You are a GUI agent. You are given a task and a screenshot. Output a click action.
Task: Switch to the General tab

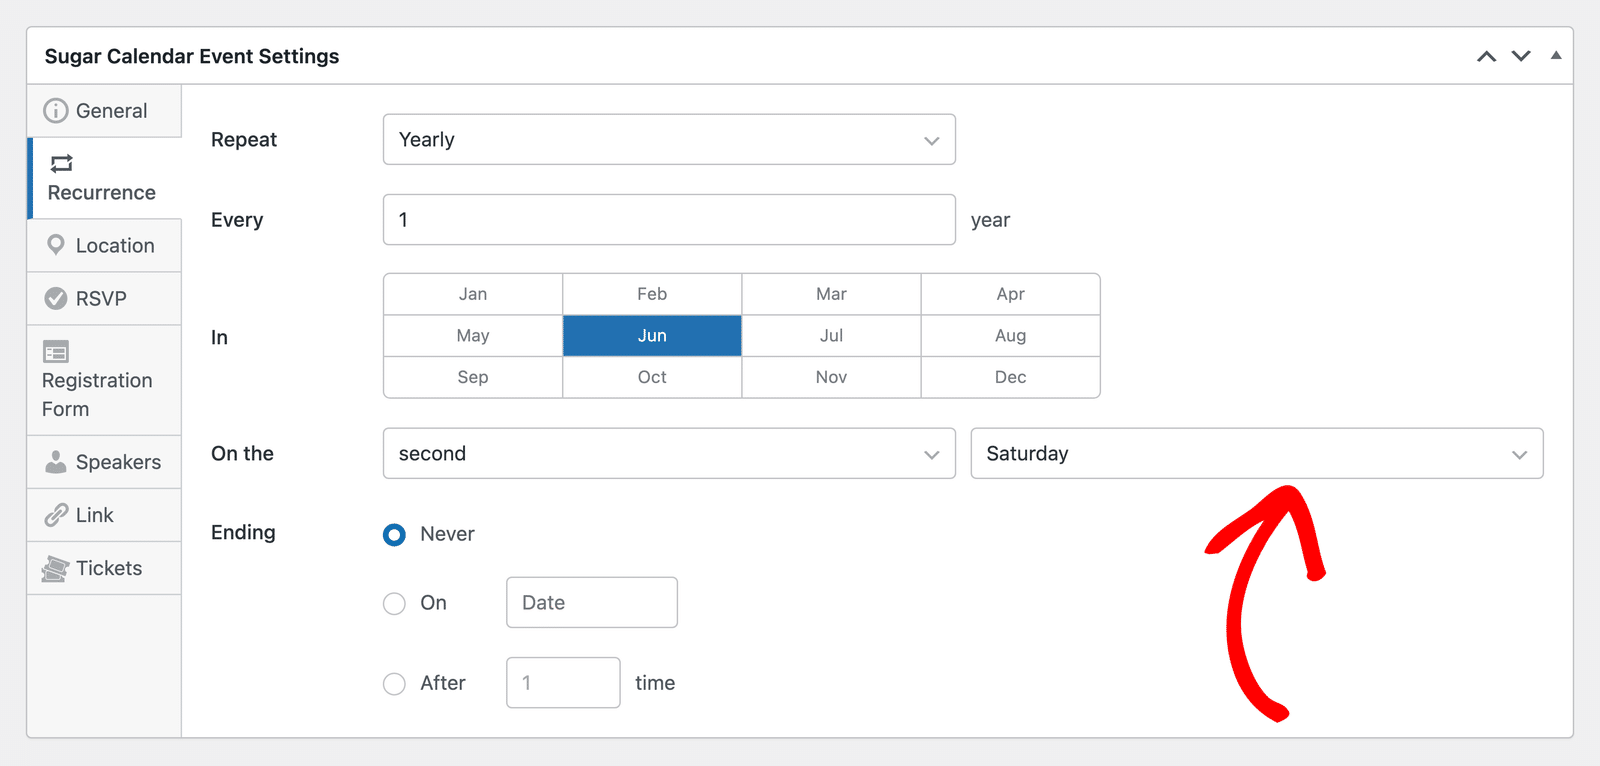tap(104, 111)
